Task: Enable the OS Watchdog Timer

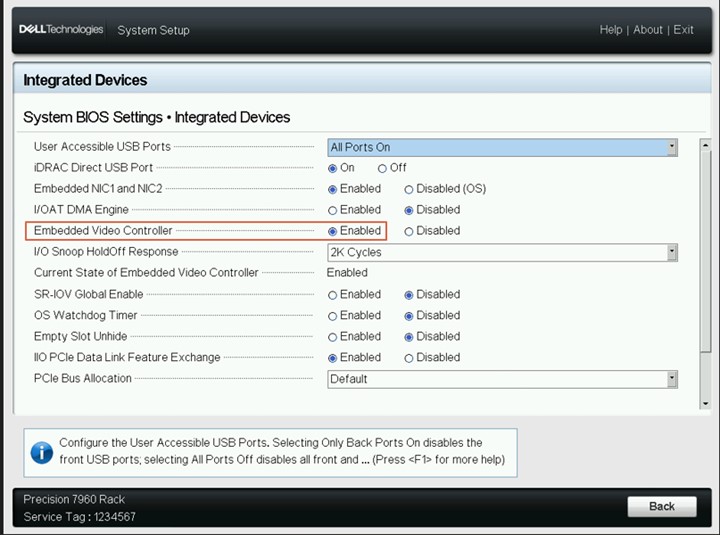Action: pos(333,316)
